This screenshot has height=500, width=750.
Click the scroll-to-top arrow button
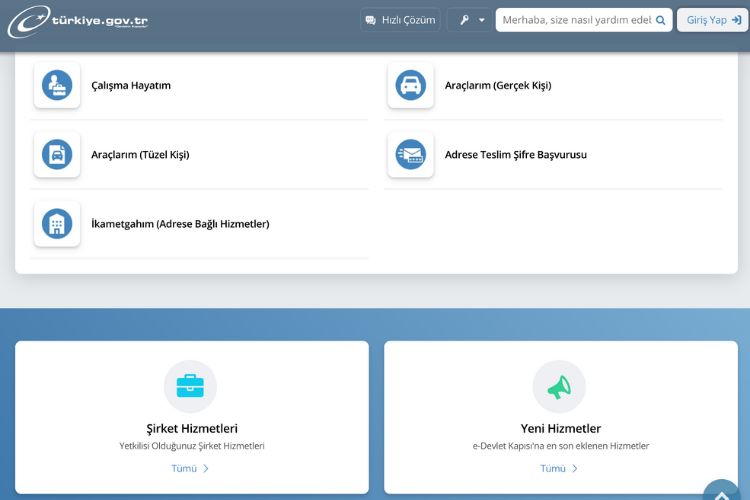click(722, 492)
